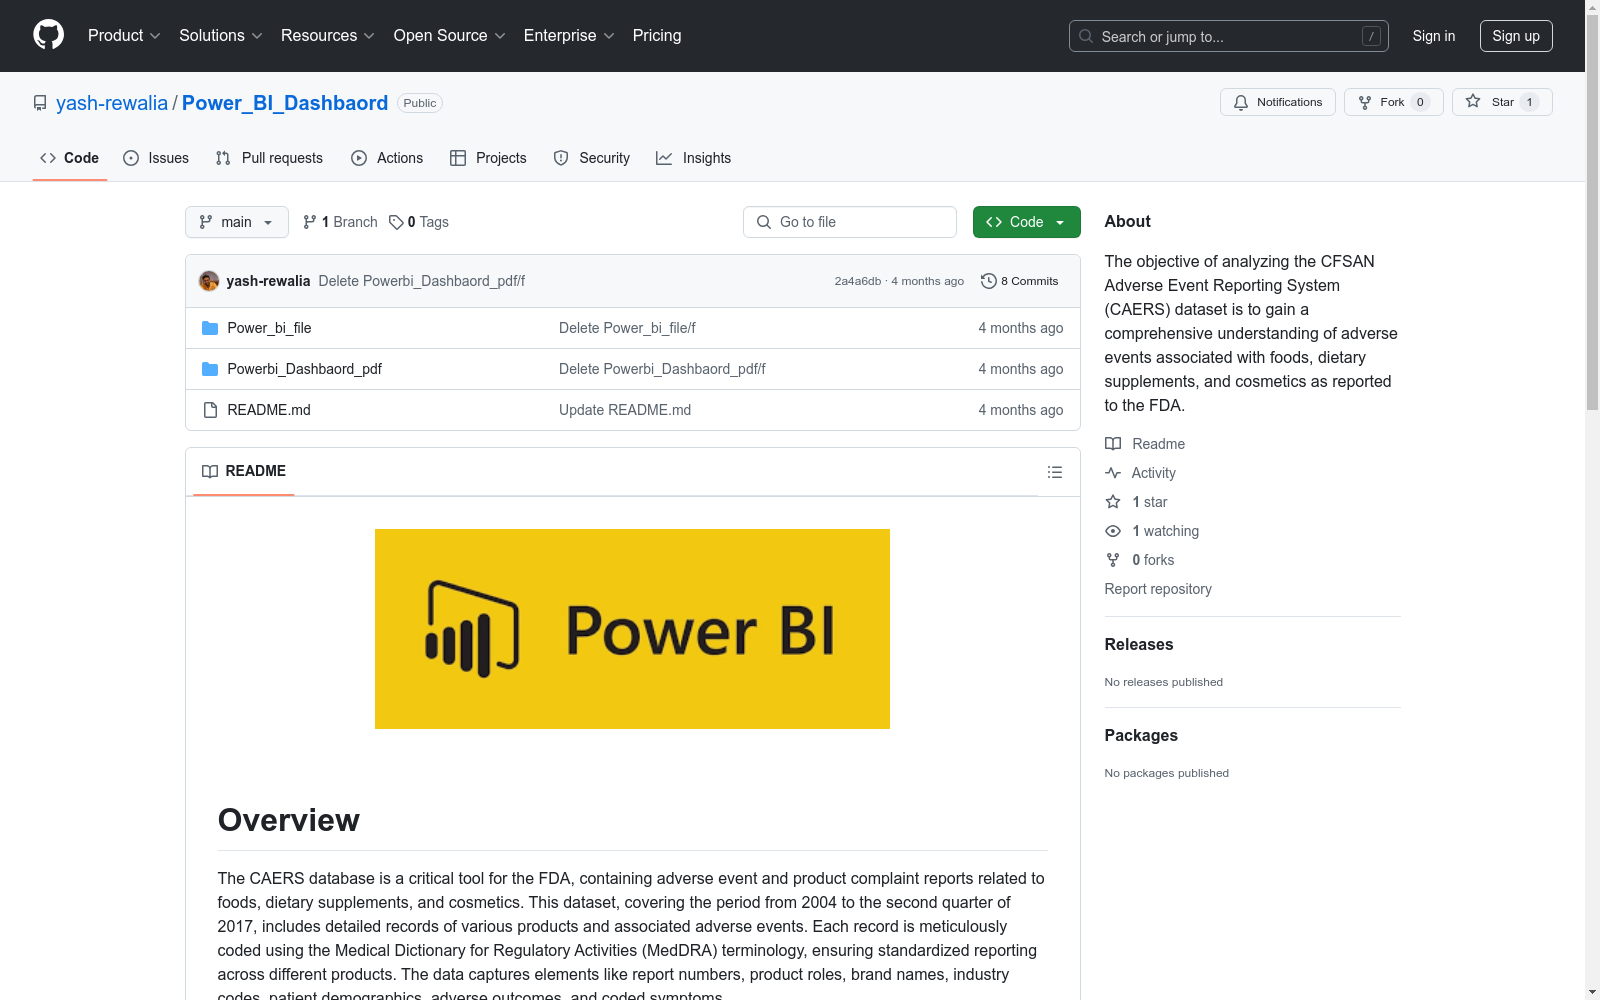Viewport: 1600px width, 1000px height.
Task: Click the star icon in the Star button
Action: tap(1473, 101)
